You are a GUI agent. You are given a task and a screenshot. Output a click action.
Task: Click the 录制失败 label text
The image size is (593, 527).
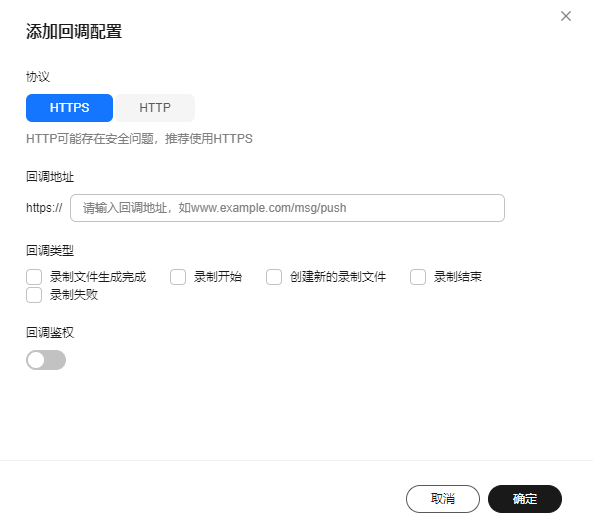(74, 295)
